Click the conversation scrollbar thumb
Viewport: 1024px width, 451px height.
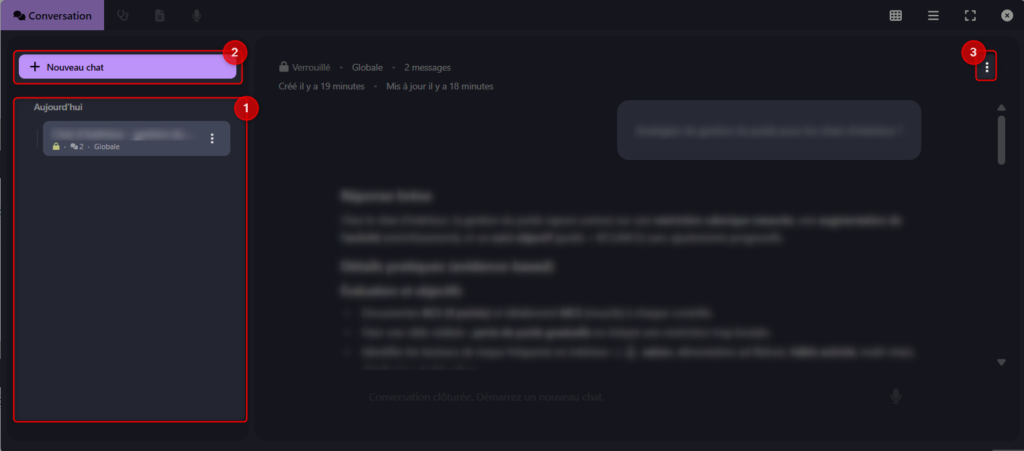pos(1002,140)
